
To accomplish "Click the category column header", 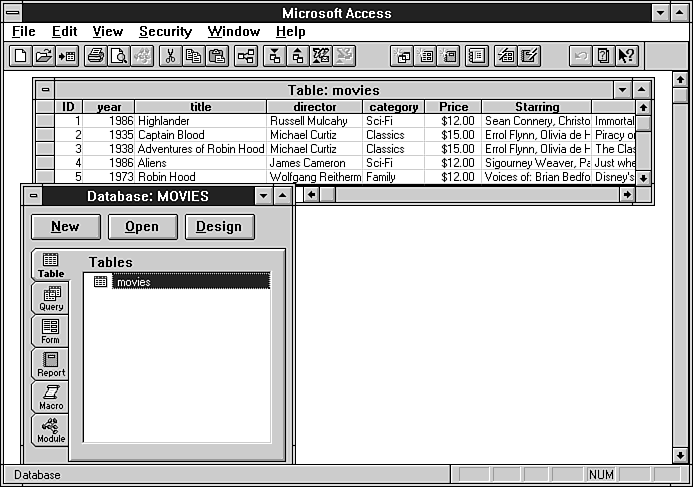I will pos(394,107).
